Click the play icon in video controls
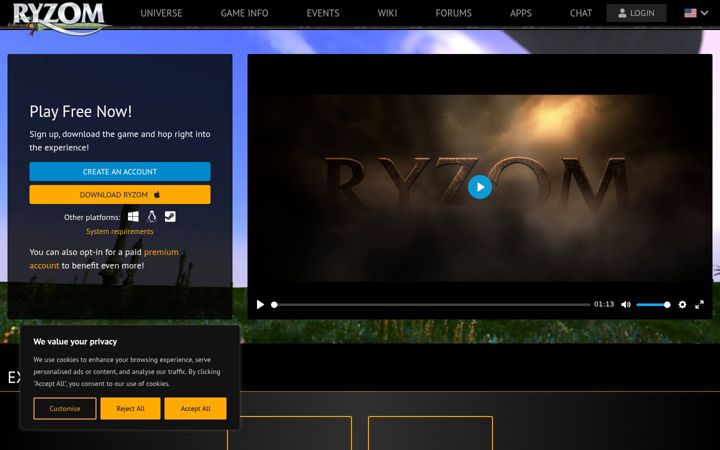Viewport: 720px width, 450px height. (x=260, y=304)
